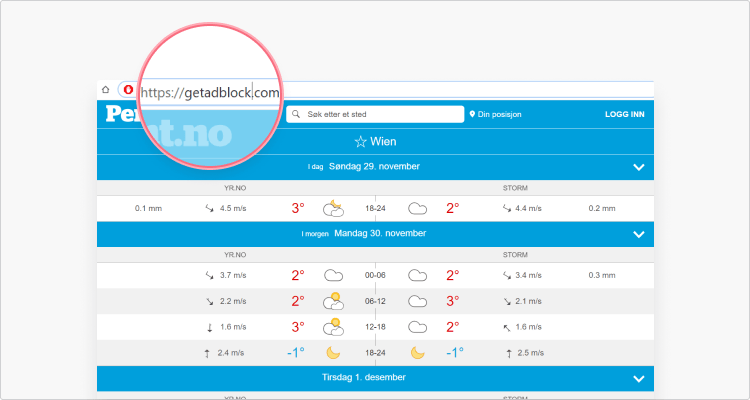Click YR.NO label under Søndag
The width and height of the screenshot is (750, 400).
pyautogui.click(x=235, y=188)
